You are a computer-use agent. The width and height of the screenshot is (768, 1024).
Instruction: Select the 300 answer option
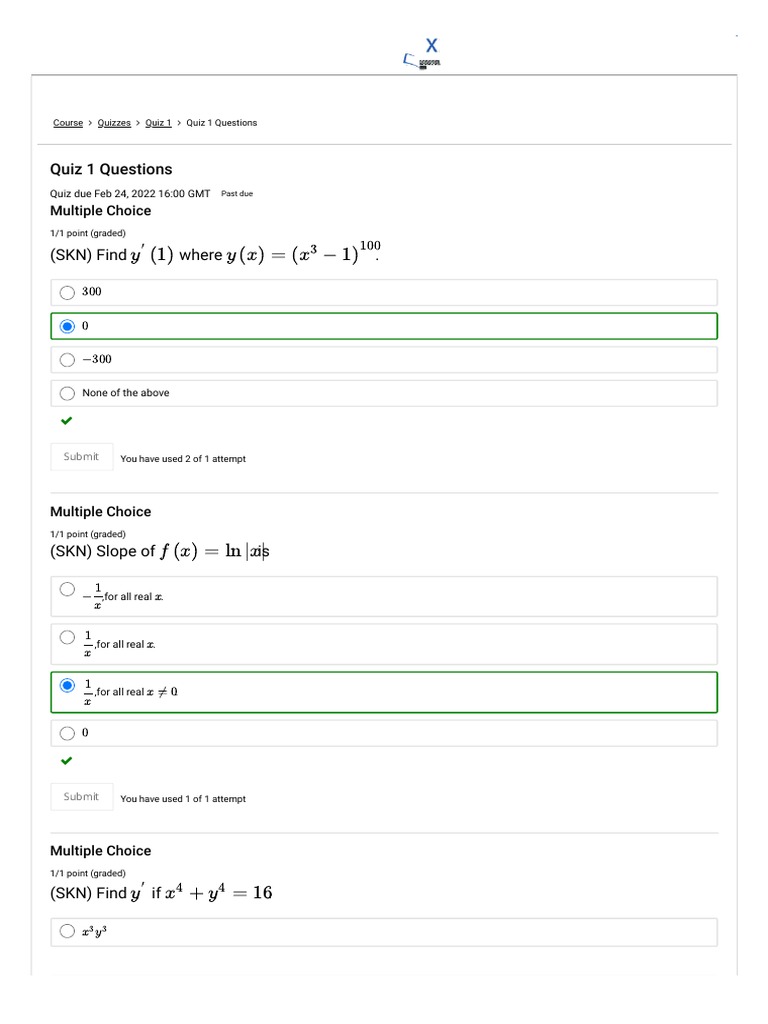67,292
